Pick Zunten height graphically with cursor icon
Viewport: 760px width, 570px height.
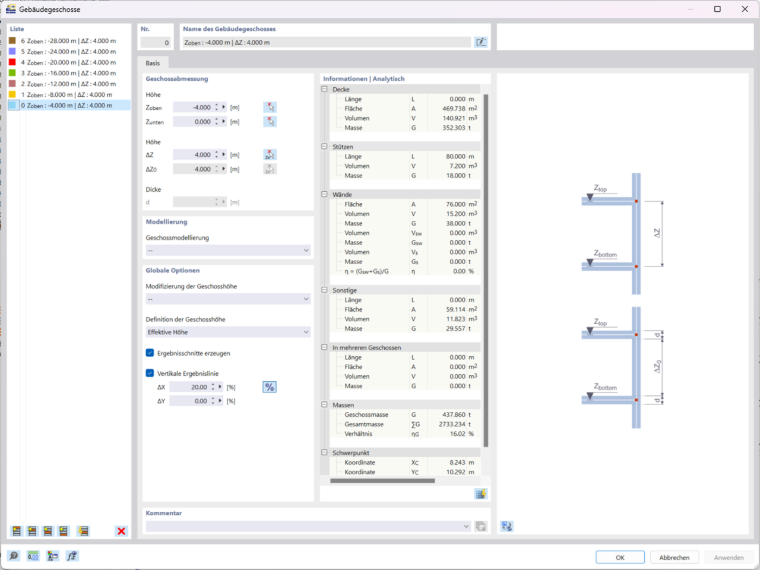coord(270,121)
